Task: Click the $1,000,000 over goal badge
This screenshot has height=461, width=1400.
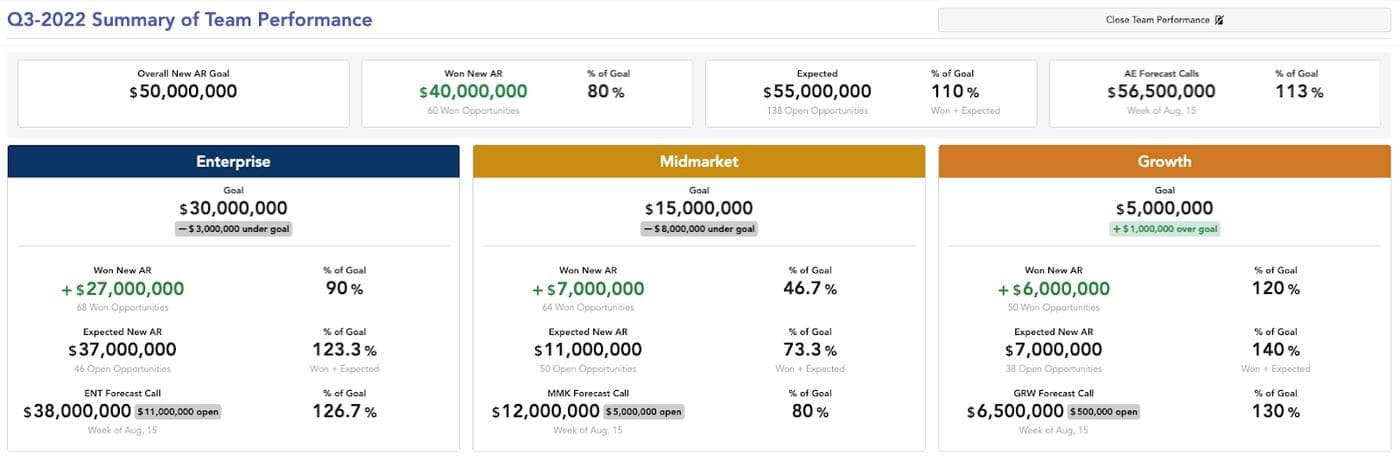Action: coord(1164,229)
